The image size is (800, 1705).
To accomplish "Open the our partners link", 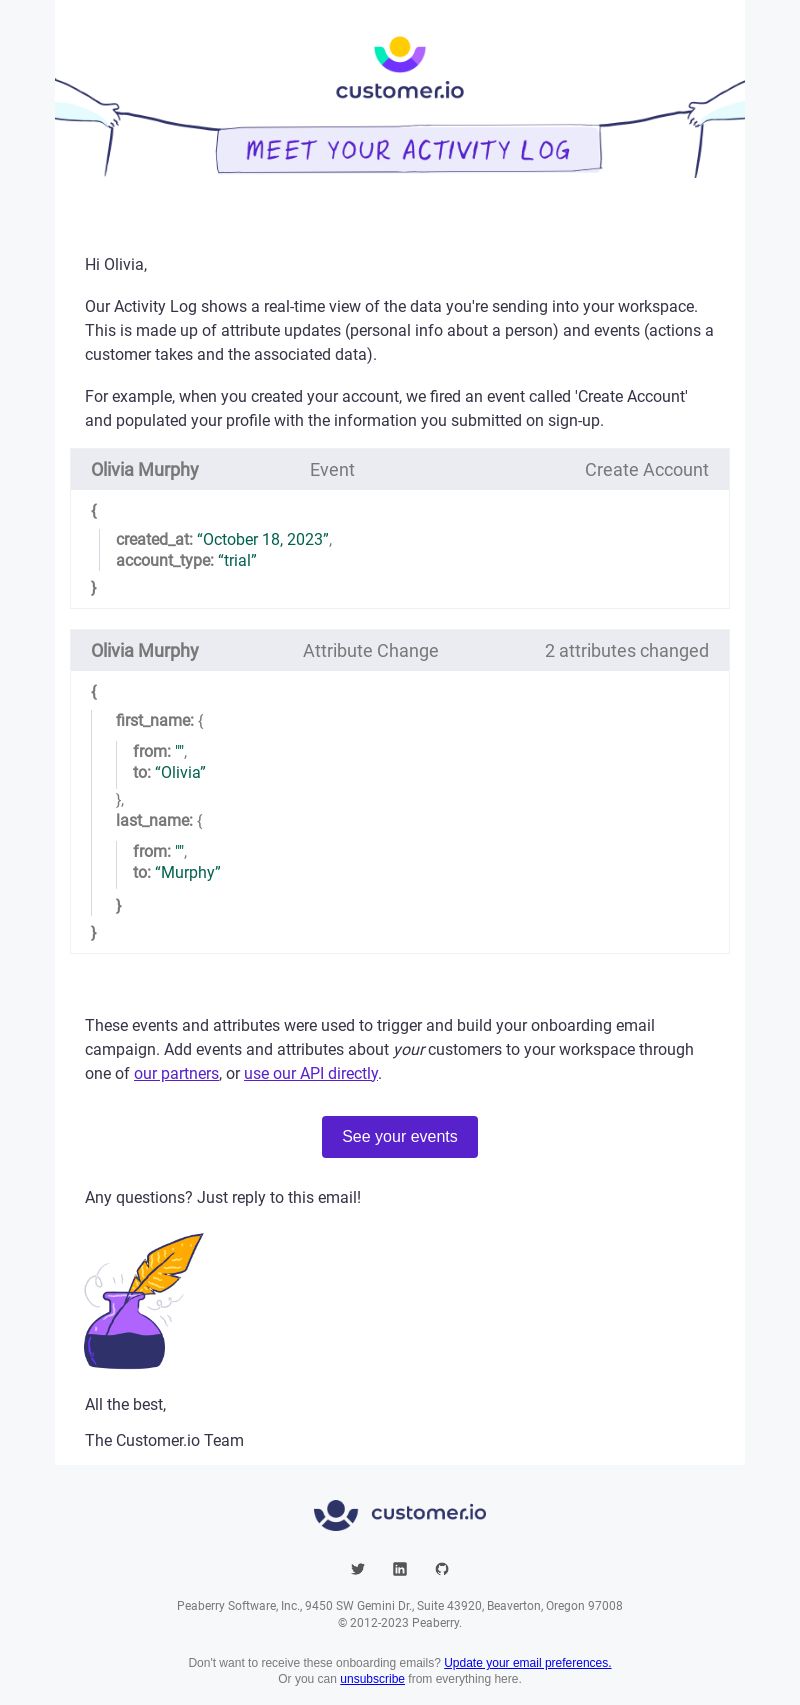I will (x=176, y=1073).
